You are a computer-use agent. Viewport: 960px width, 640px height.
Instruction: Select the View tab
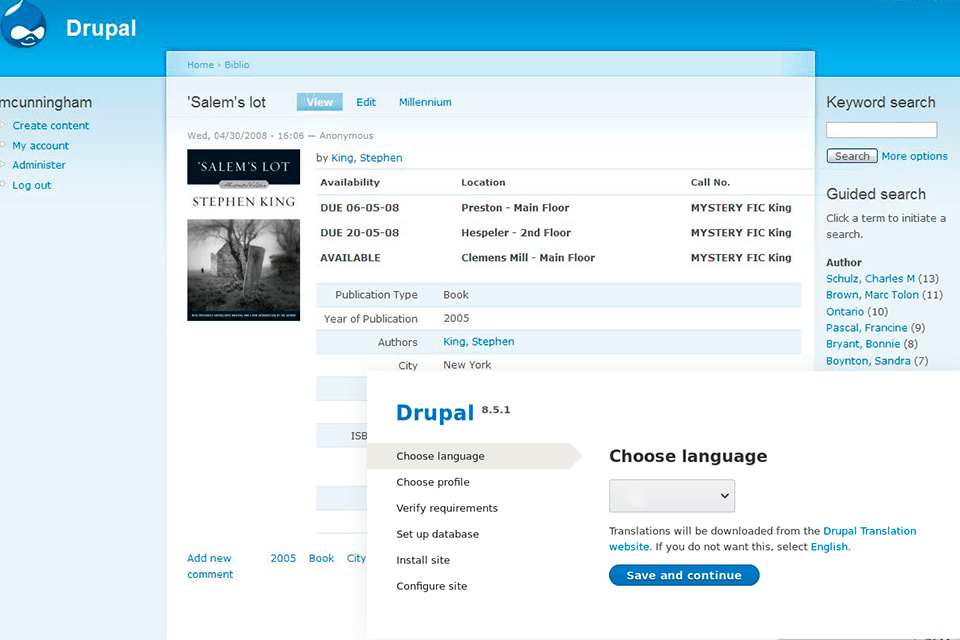pyautogui.click(x=319, y=102)
